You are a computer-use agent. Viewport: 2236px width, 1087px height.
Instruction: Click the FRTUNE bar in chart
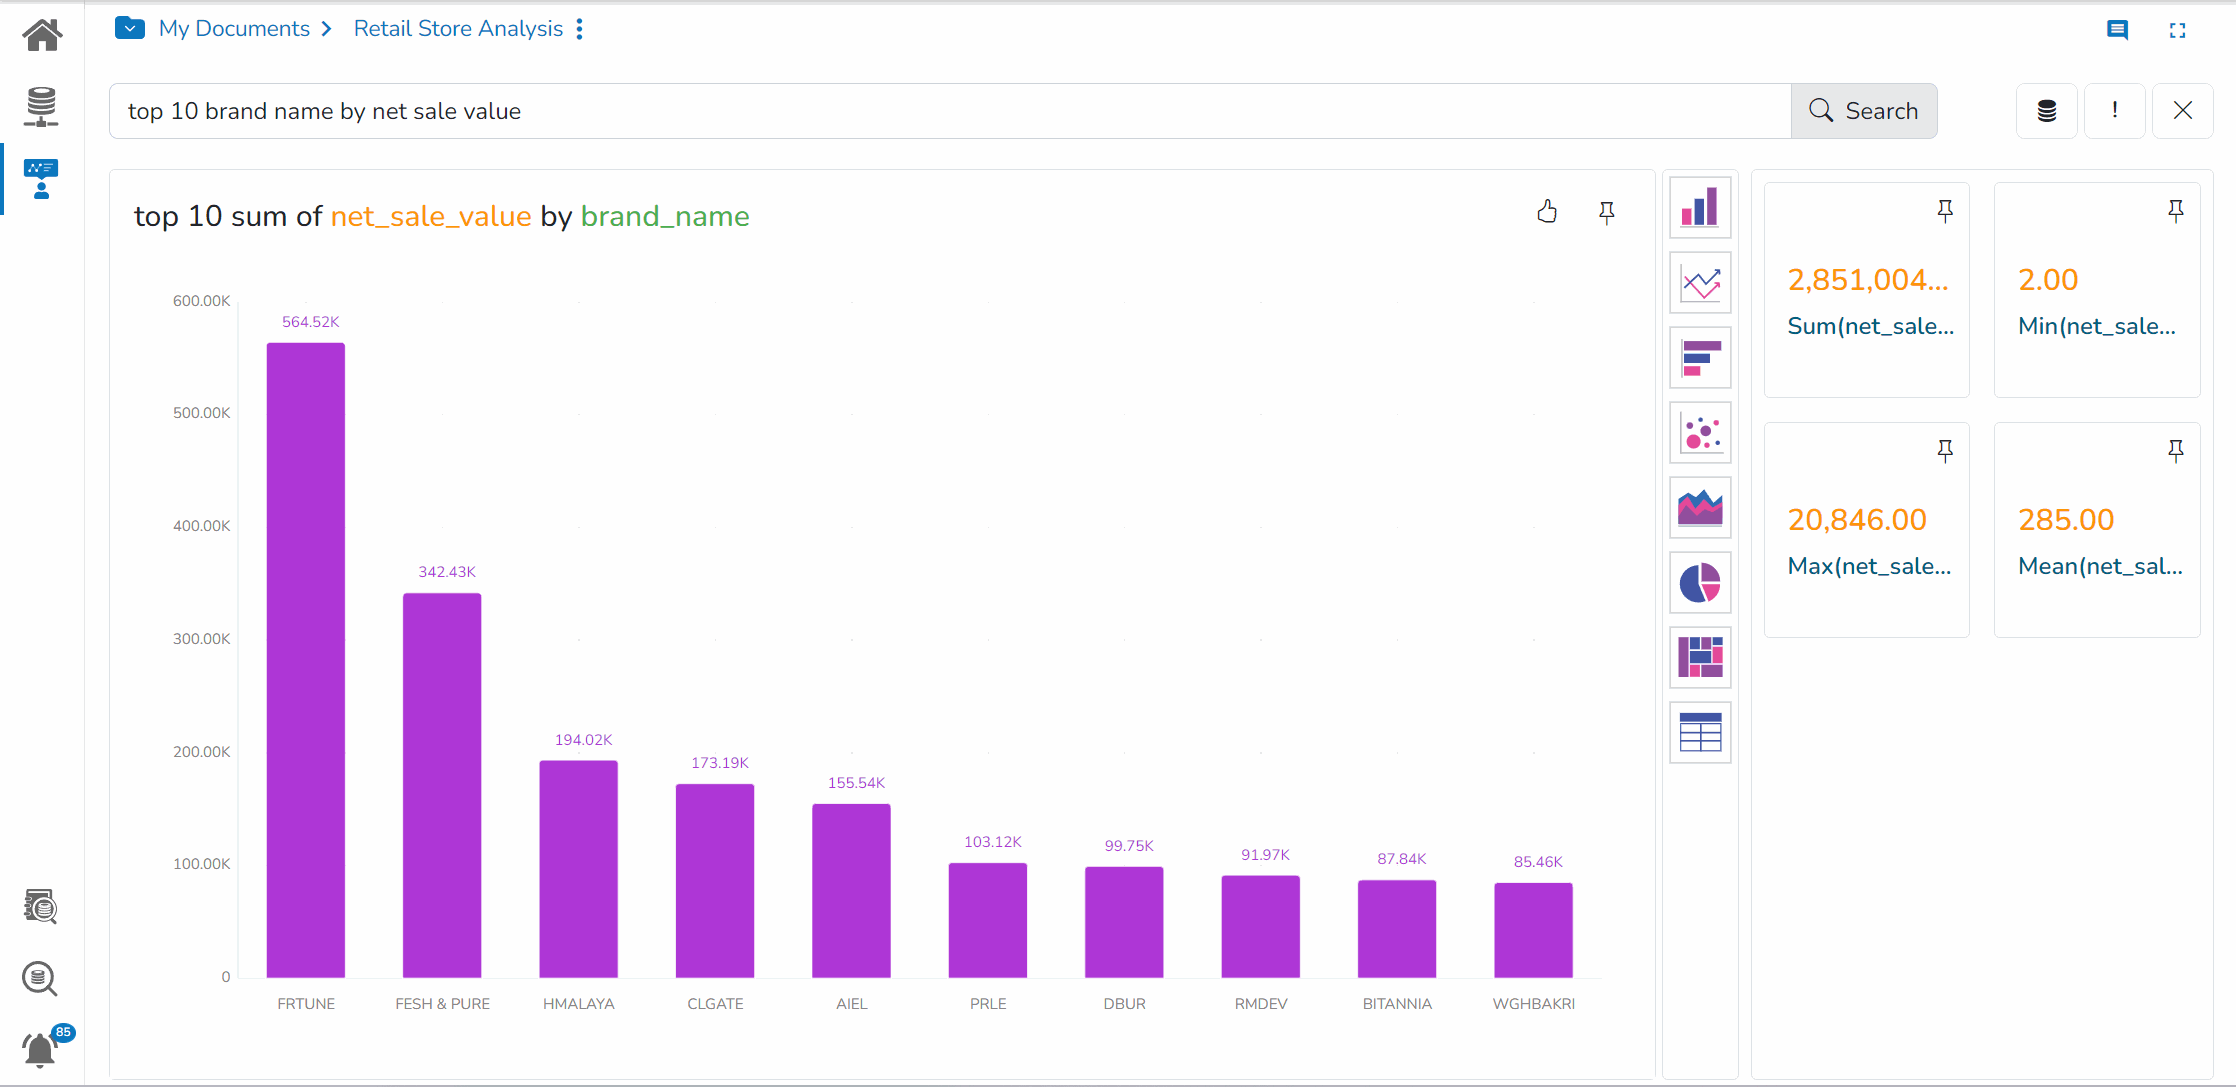[x=306, y=660]
